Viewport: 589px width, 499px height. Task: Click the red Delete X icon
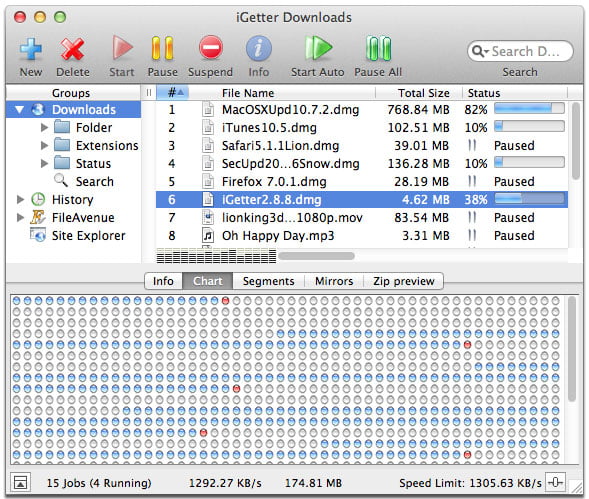pyautogui.click(x=72, y=49)
